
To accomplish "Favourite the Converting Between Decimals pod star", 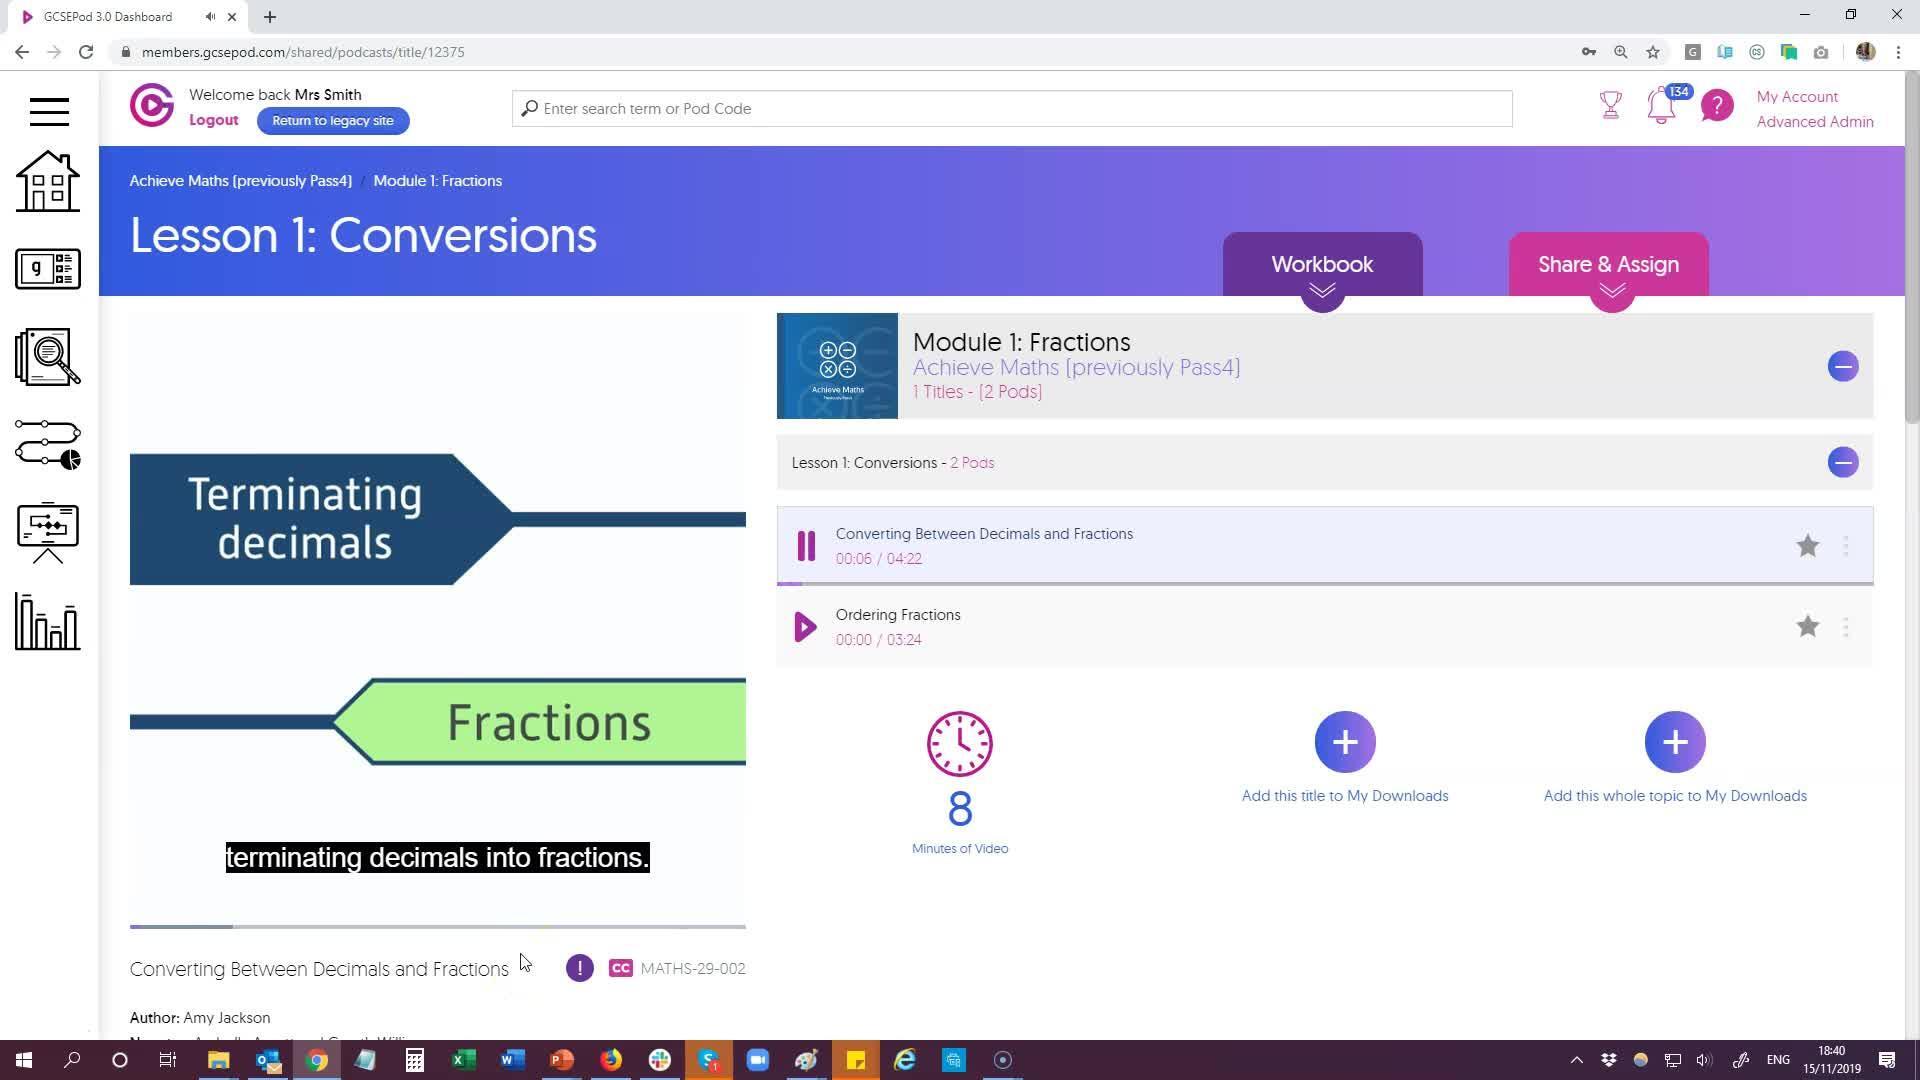I will 1807,546.
